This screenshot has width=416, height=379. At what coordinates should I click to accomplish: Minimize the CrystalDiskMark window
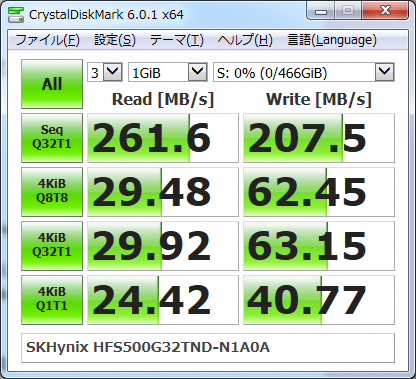pos(320,11)
